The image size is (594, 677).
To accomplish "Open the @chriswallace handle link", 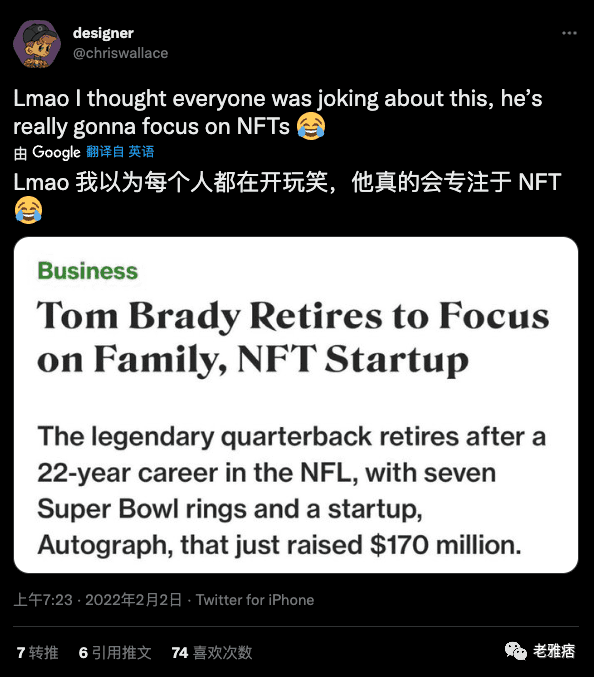I will [120, 53].
